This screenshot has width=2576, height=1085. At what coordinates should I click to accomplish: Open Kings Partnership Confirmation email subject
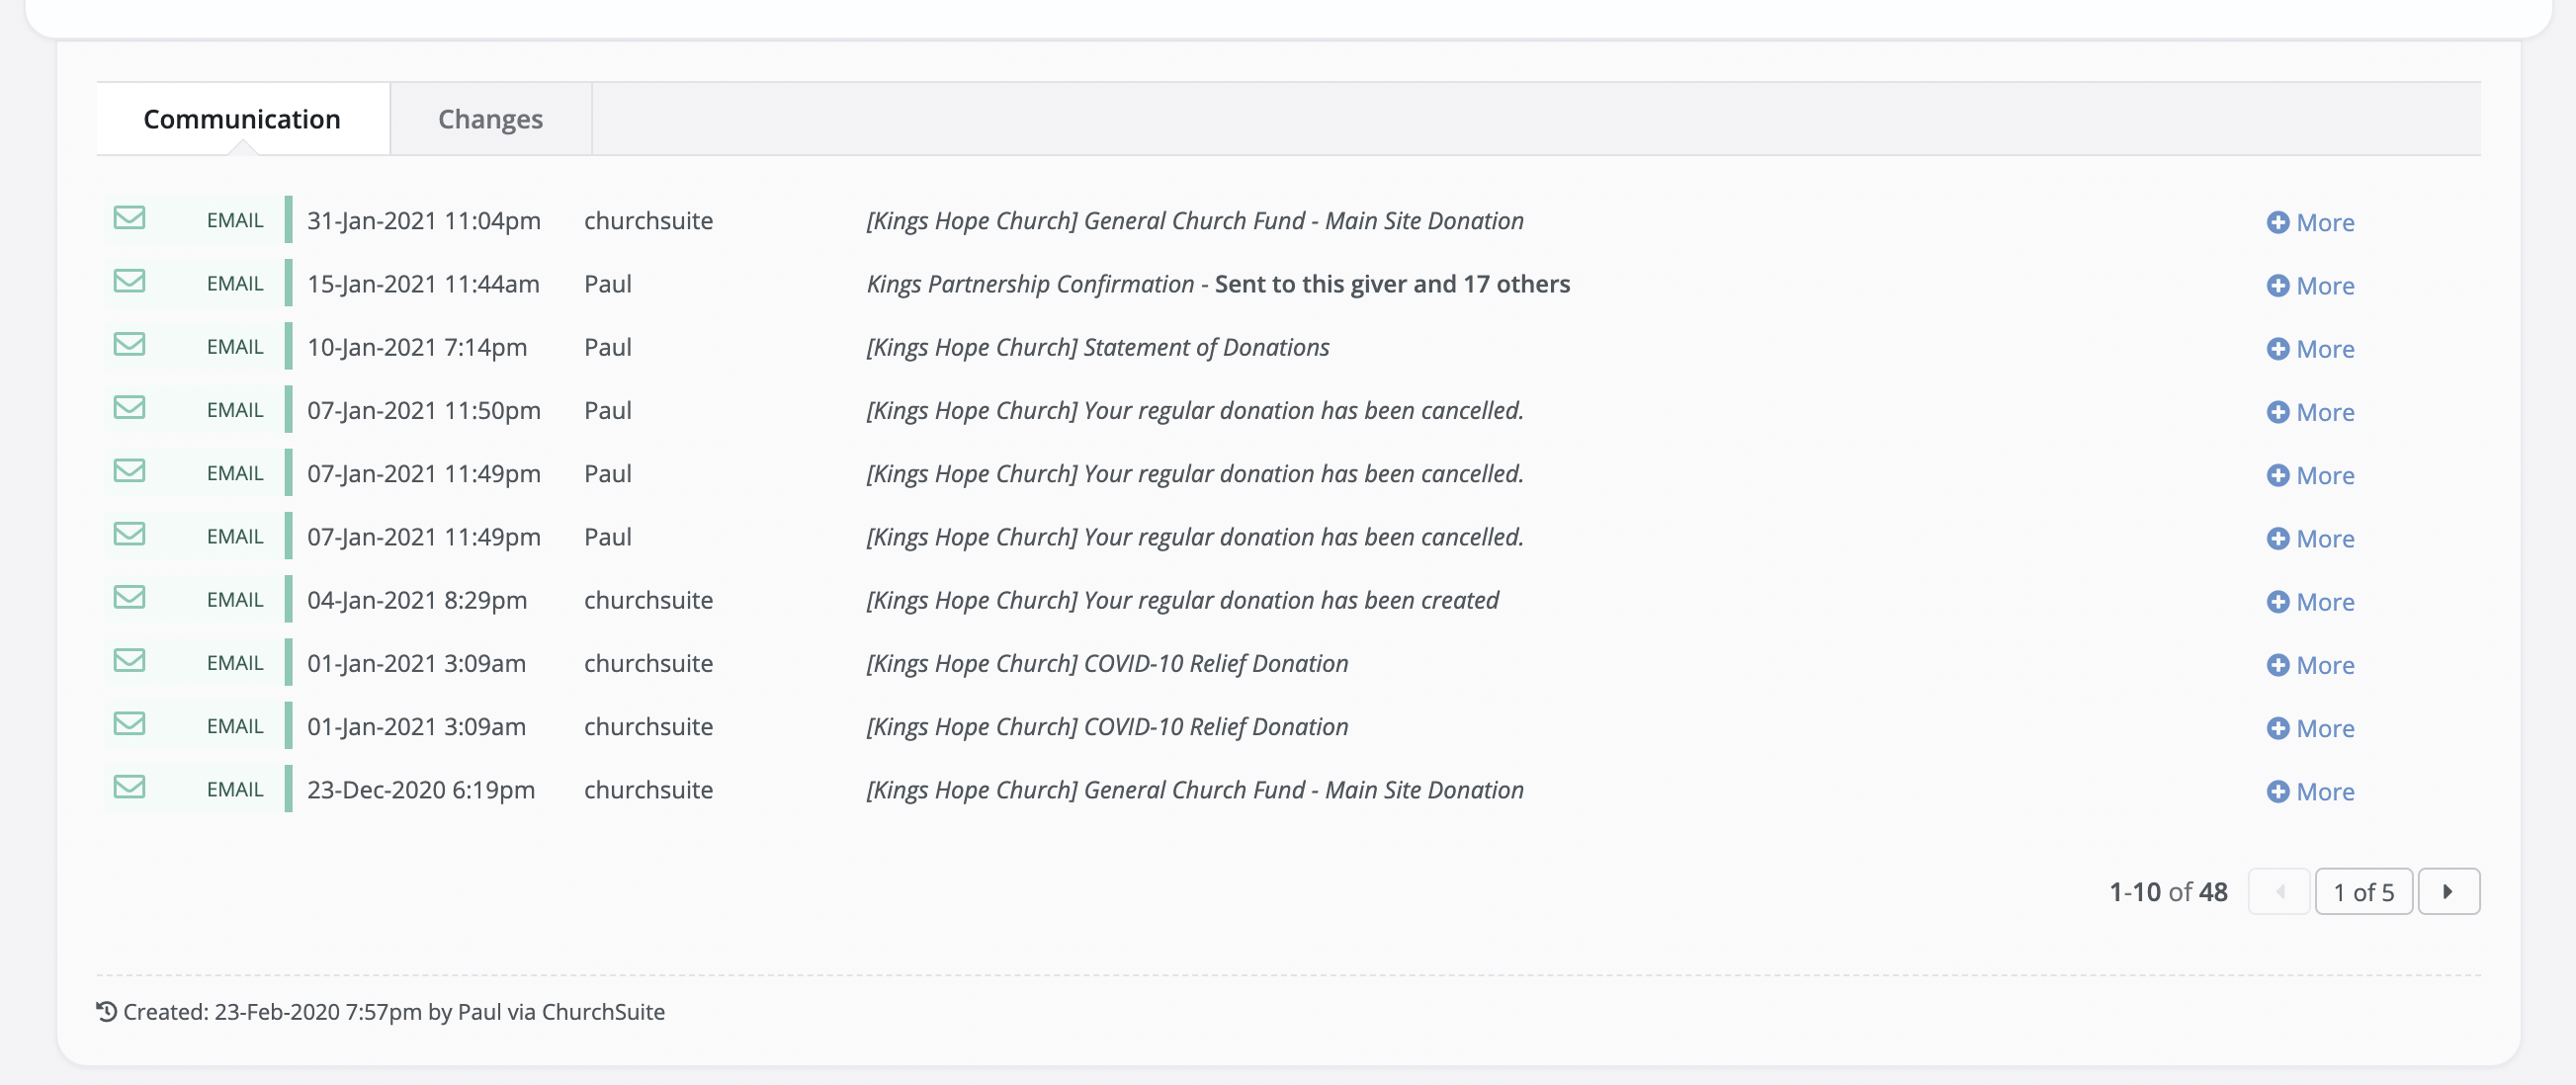(1030, 284)
